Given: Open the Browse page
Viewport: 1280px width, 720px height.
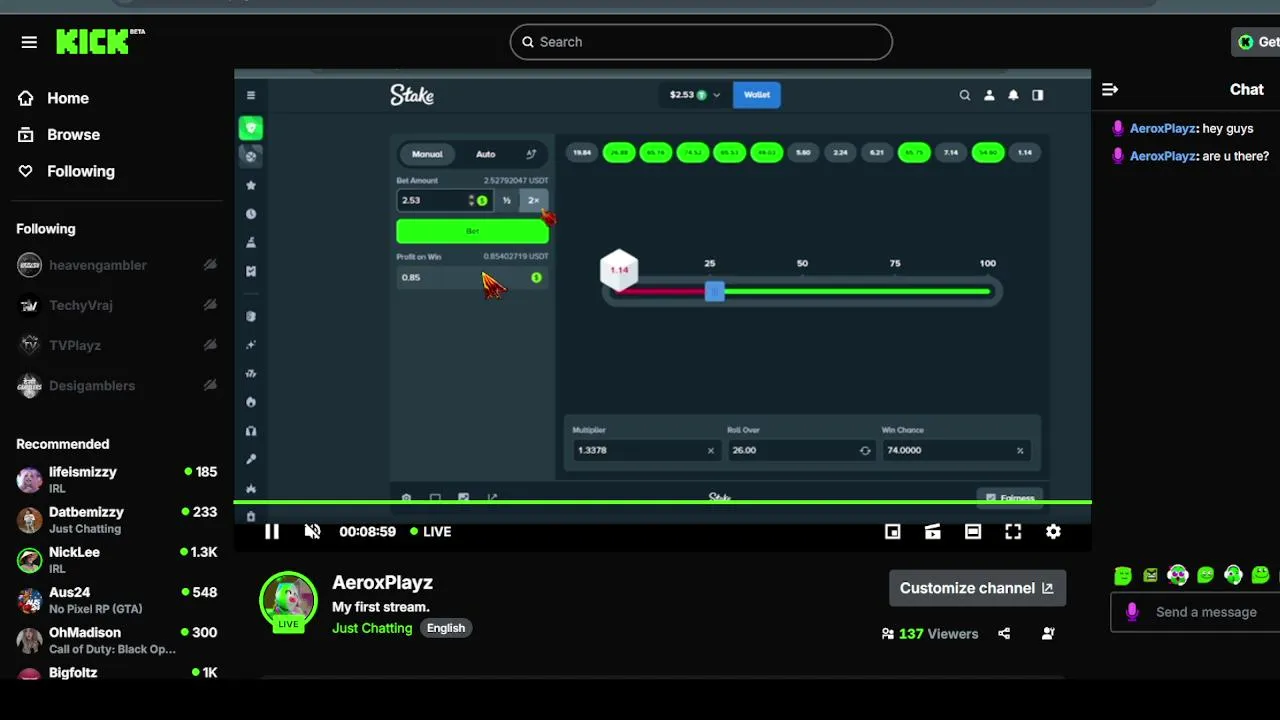Looking at the screenshot, I should tap(58, 134).
